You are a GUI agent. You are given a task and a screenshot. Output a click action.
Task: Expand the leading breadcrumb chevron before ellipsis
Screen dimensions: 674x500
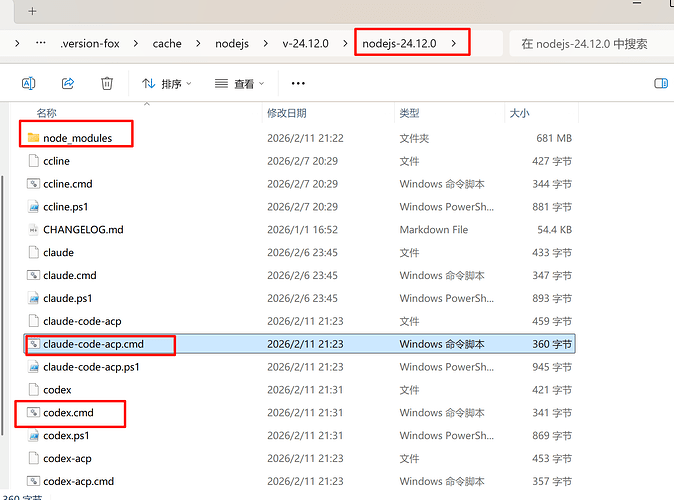(x=17, y=43)
